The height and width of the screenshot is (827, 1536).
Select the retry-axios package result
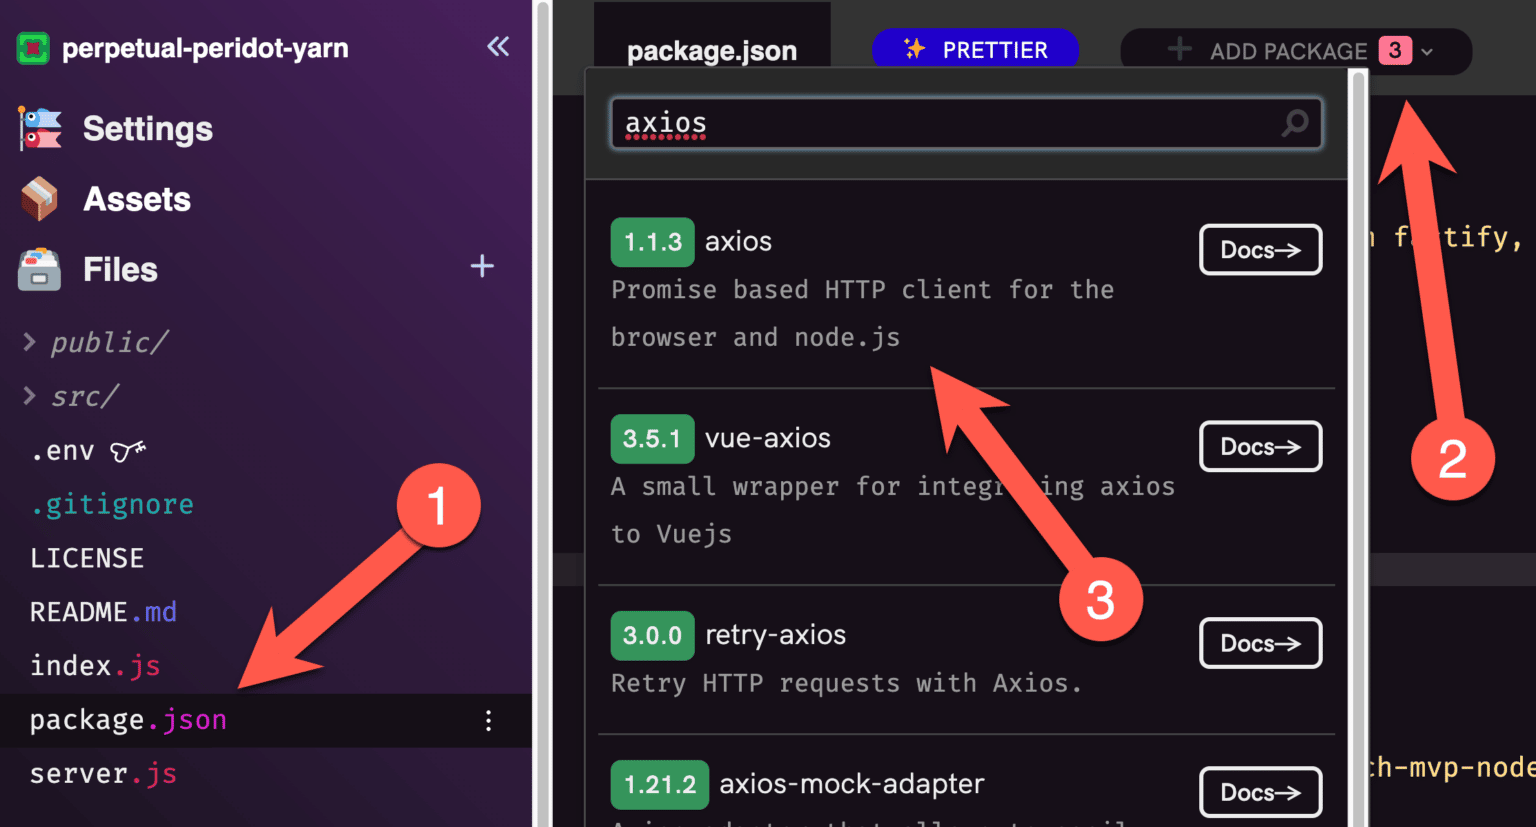(x=775, y=635)
